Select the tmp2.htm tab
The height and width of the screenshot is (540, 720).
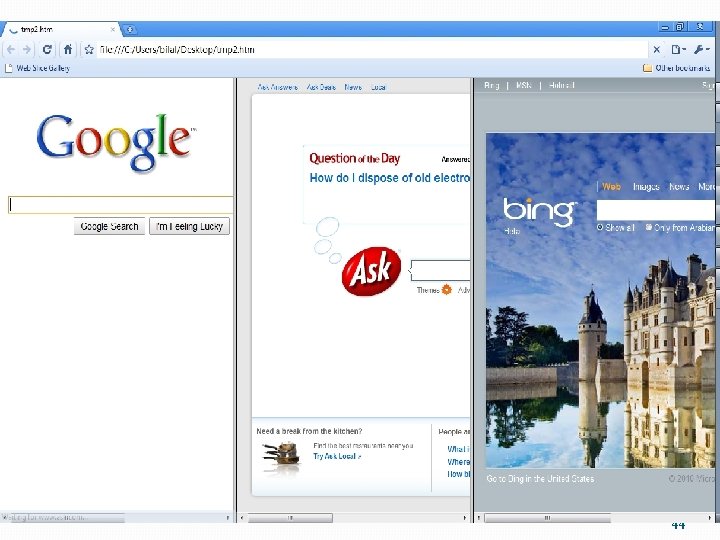62,29
